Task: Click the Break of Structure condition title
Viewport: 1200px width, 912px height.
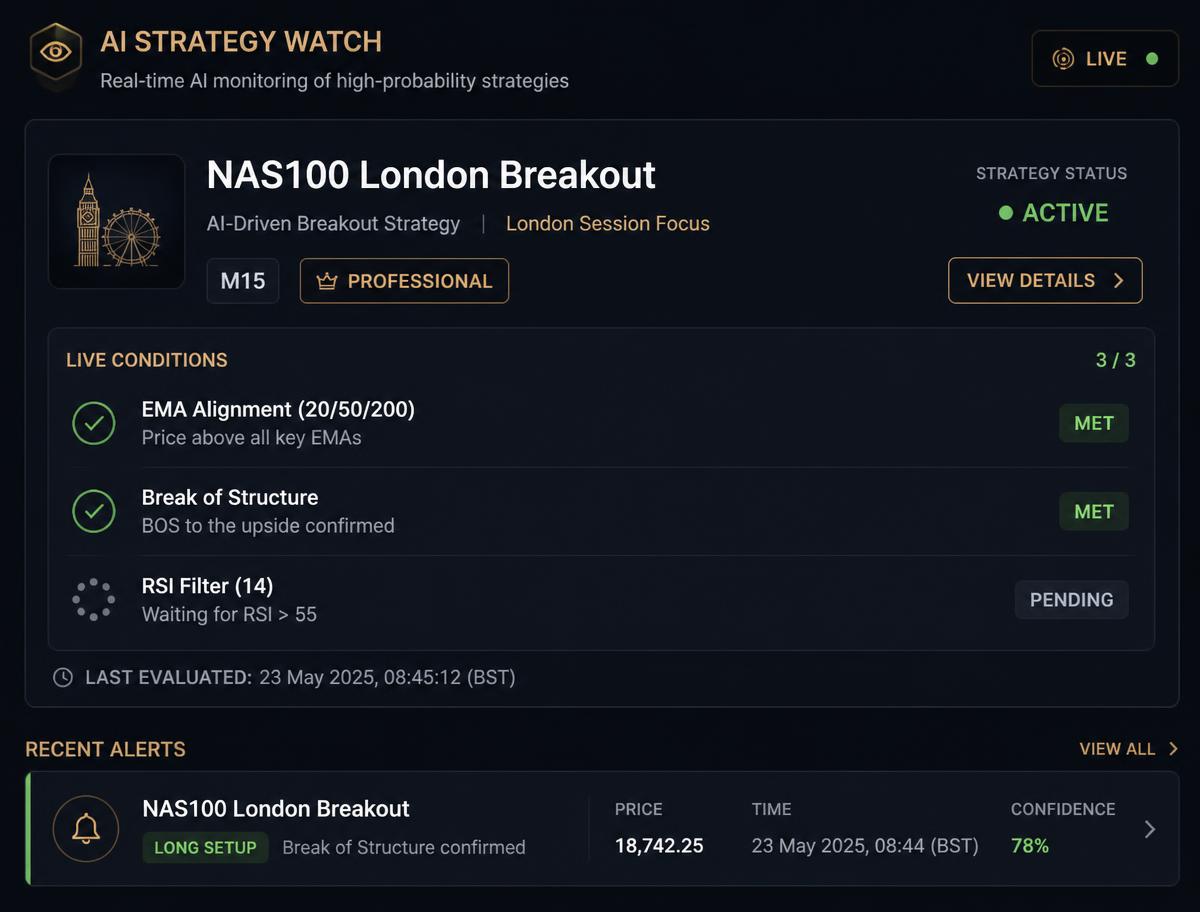Action: tap(230, 497)
